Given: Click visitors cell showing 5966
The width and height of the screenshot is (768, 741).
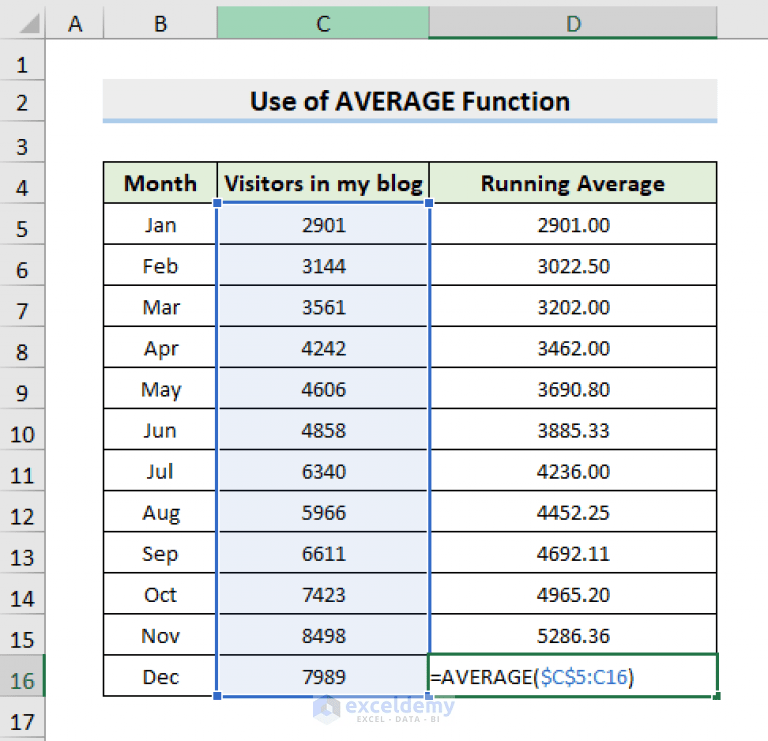Looking at the screenshot, I should 323,512.
